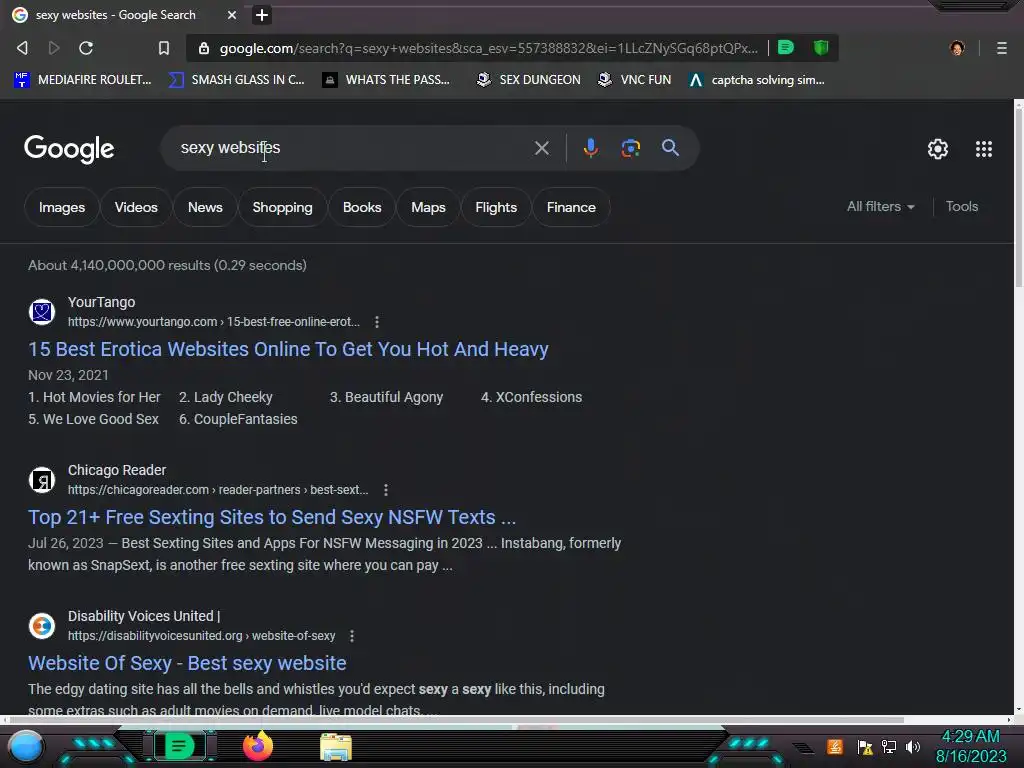Click the green chat app taskbar icon
This screenshot has width=1024, height=768.
(178, 746)
